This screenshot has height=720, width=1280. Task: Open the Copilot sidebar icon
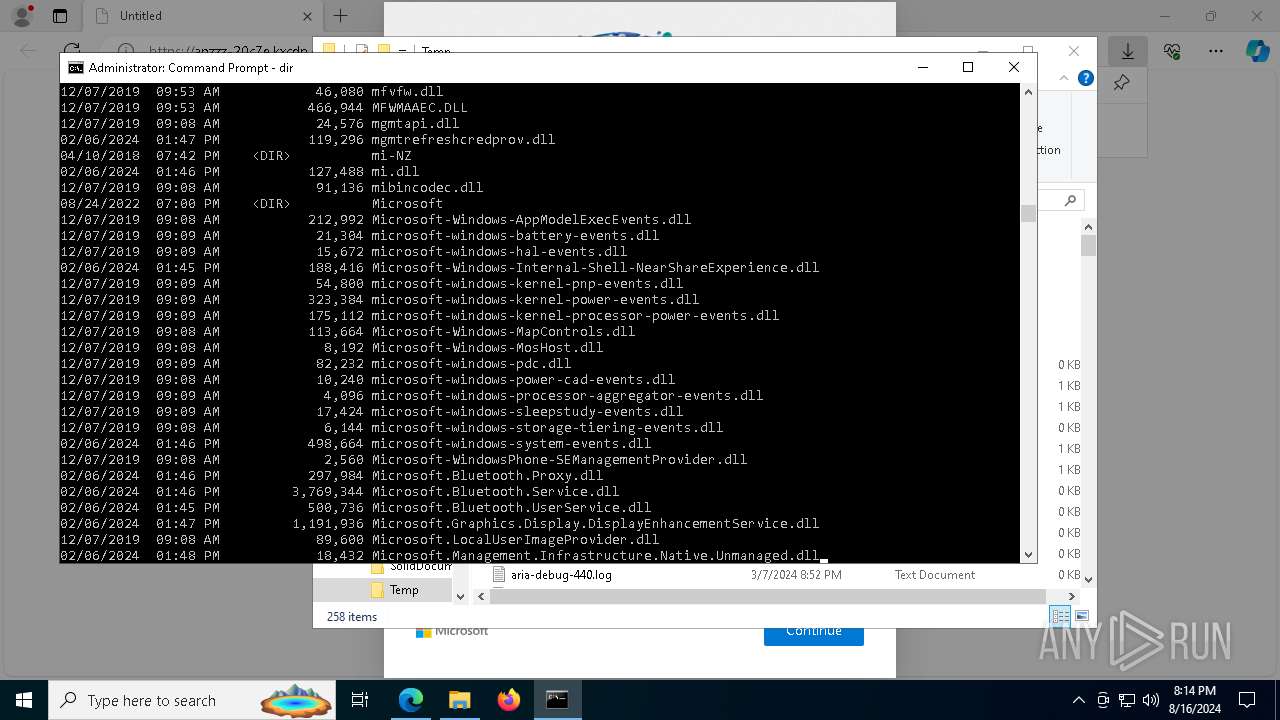[1257, 51]
